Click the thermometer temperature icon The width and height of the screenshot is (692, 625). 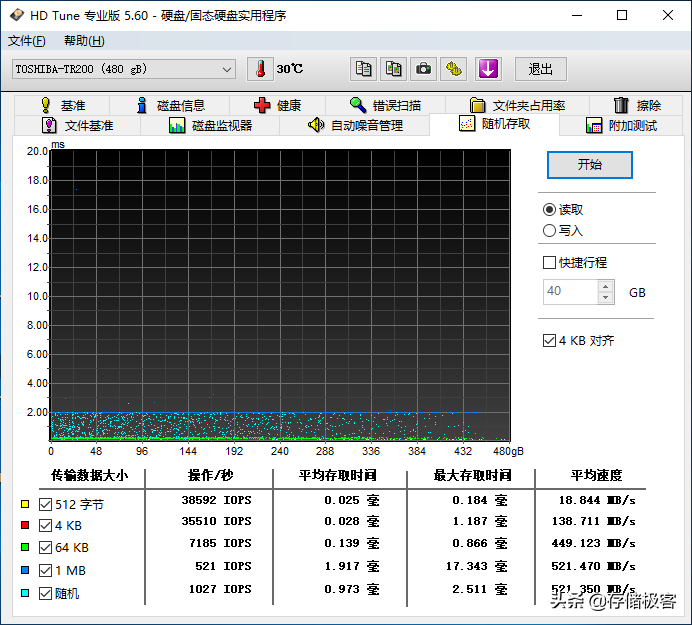260,69
